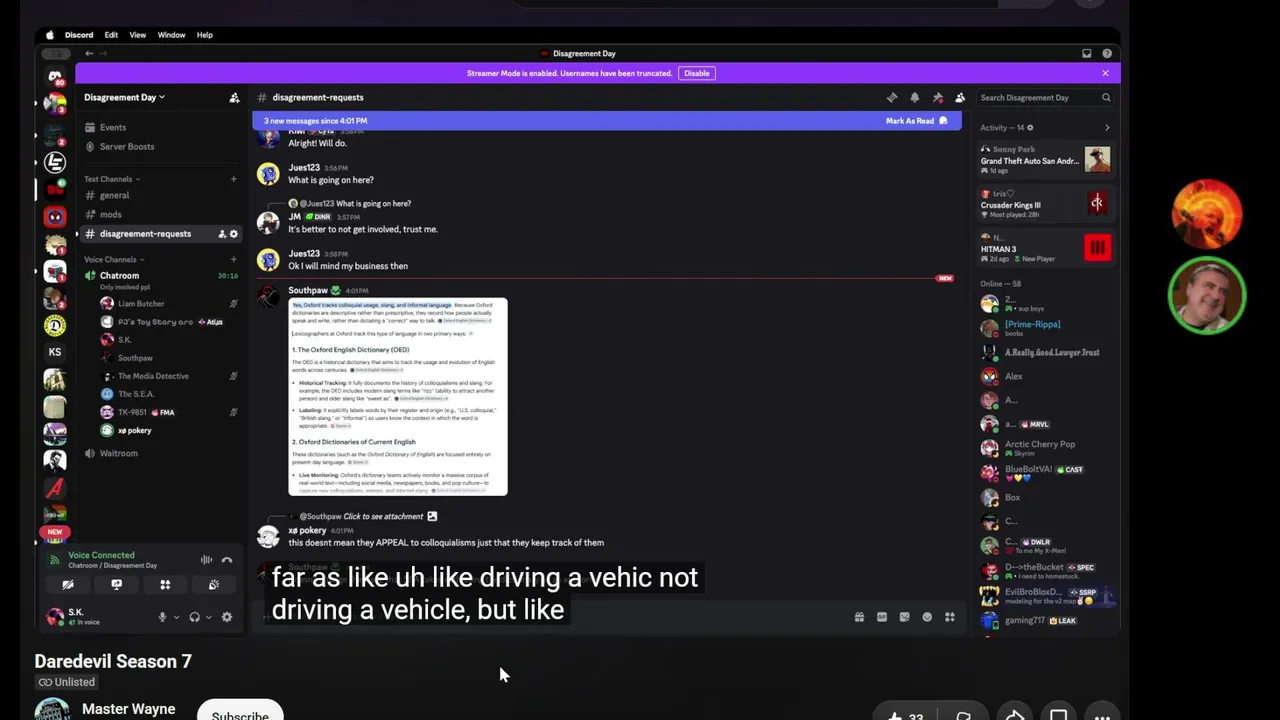This screenshot has height=720, width=1280.
Task: Open the Apps launcher in message bar
Action: click(x=950, y=617)
